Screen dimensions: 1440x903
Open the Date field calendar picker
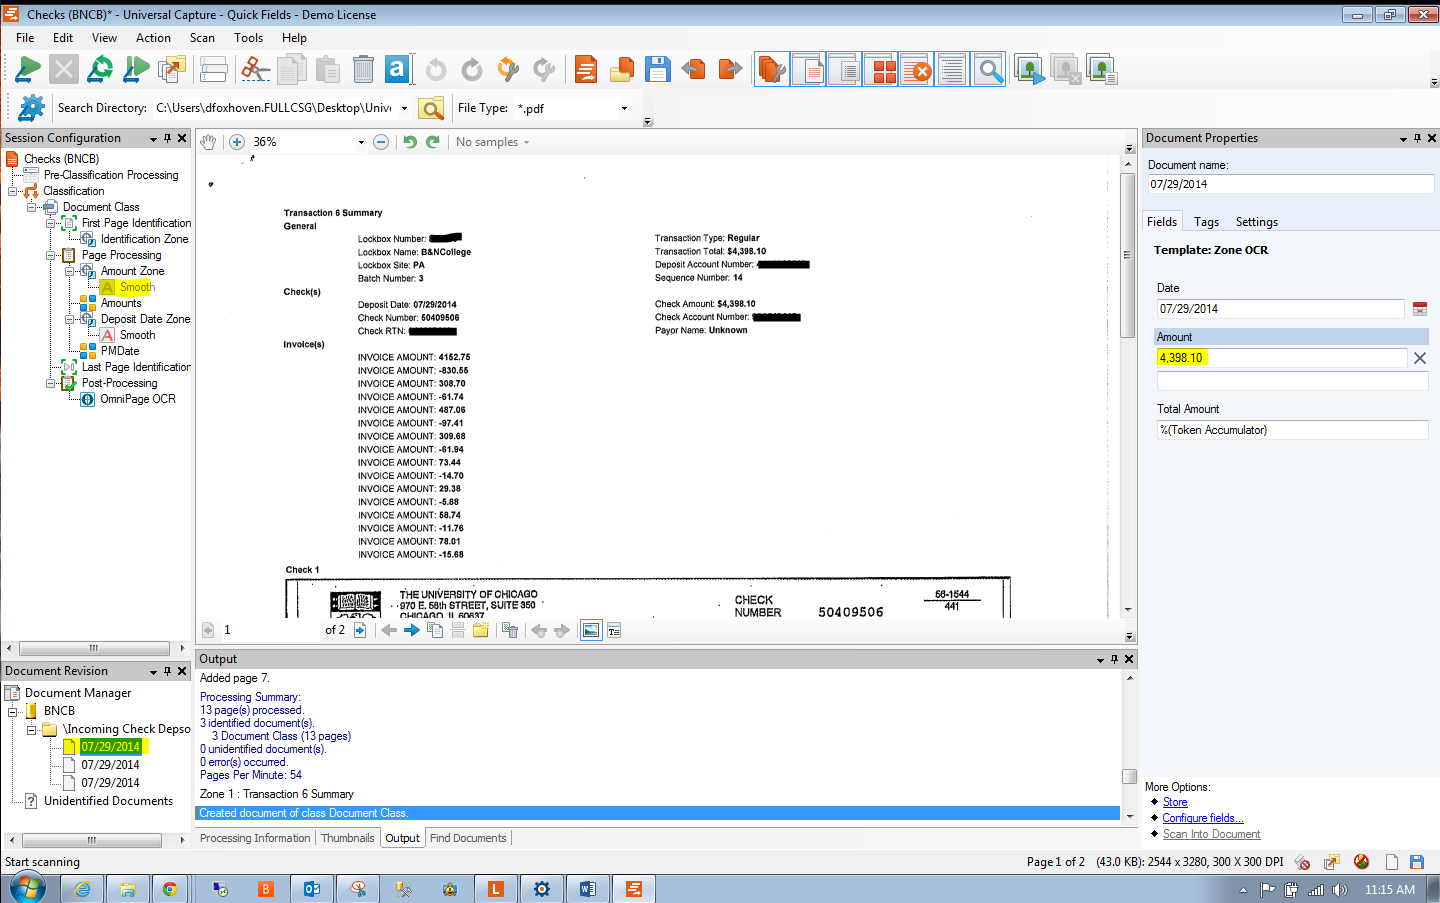[x=1419, y=309]
